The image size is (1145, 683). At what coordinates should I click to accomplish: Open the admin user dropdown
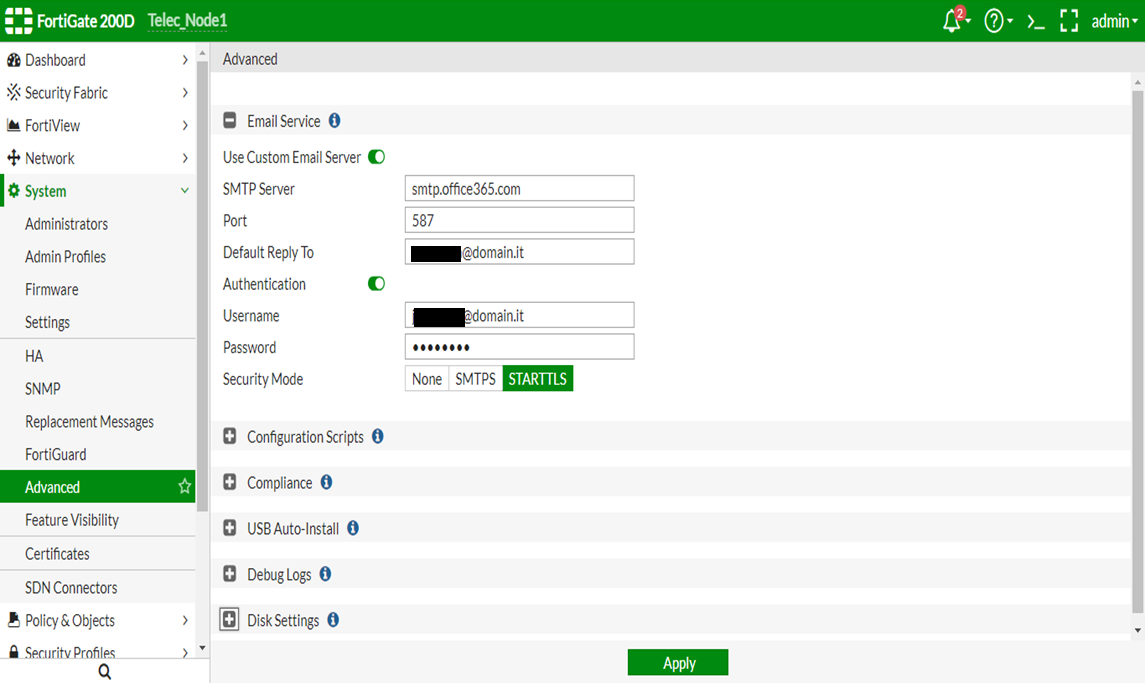[x=1114, y=21]
